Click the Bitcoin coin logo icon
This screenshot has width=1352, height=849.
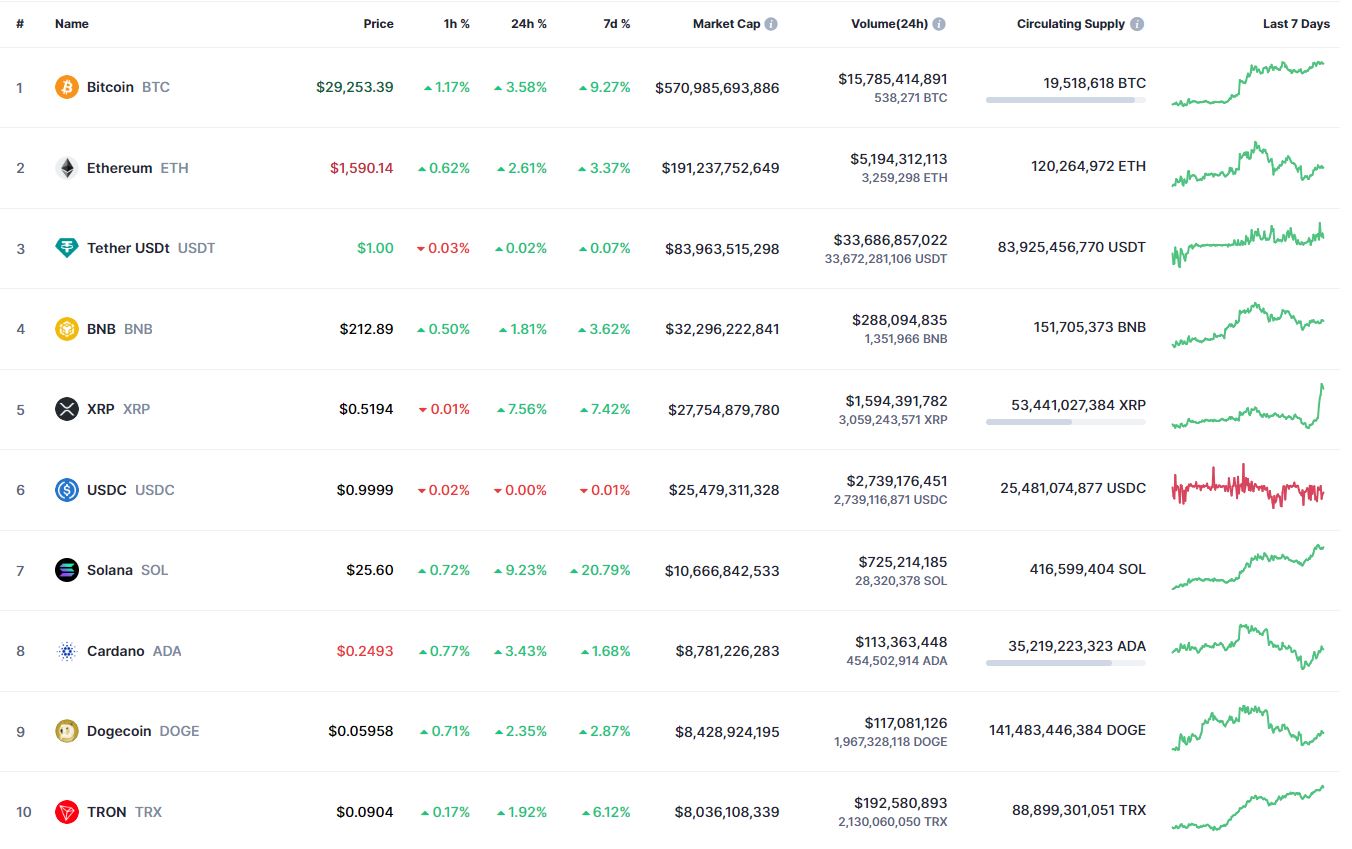click(66, 87)
